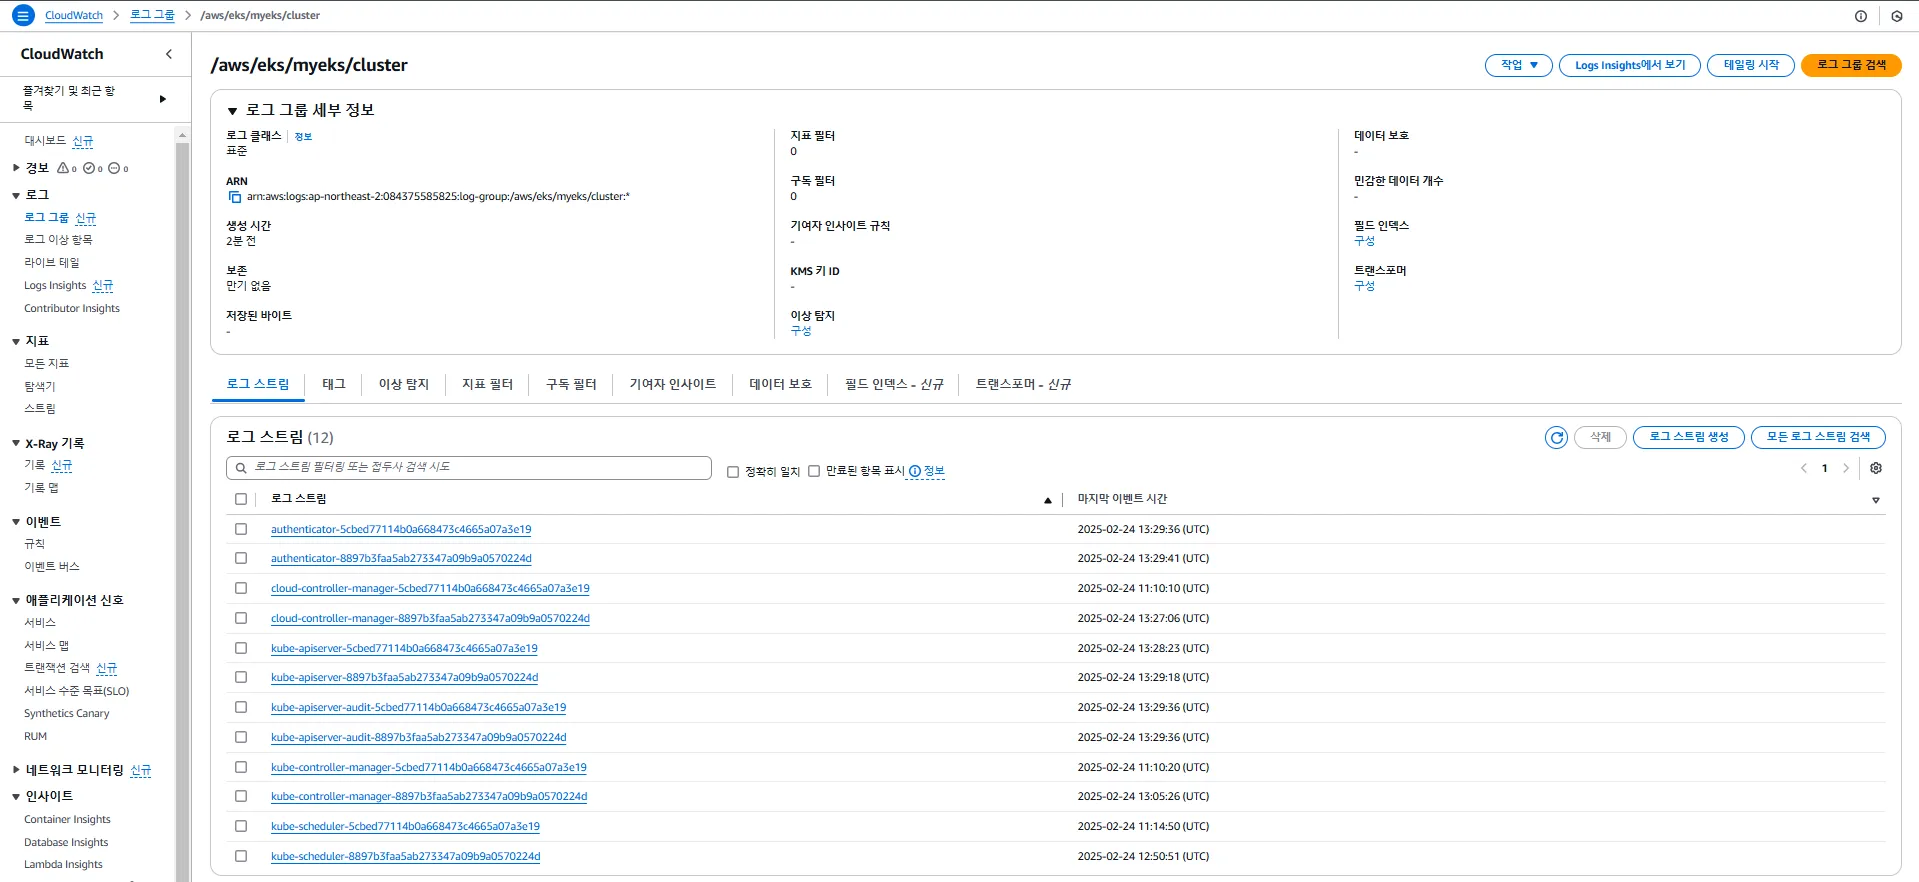This screenshot has width=1919, height=882.
Task: Click the 구성 link under 이상 탐지
Action: 801,331
